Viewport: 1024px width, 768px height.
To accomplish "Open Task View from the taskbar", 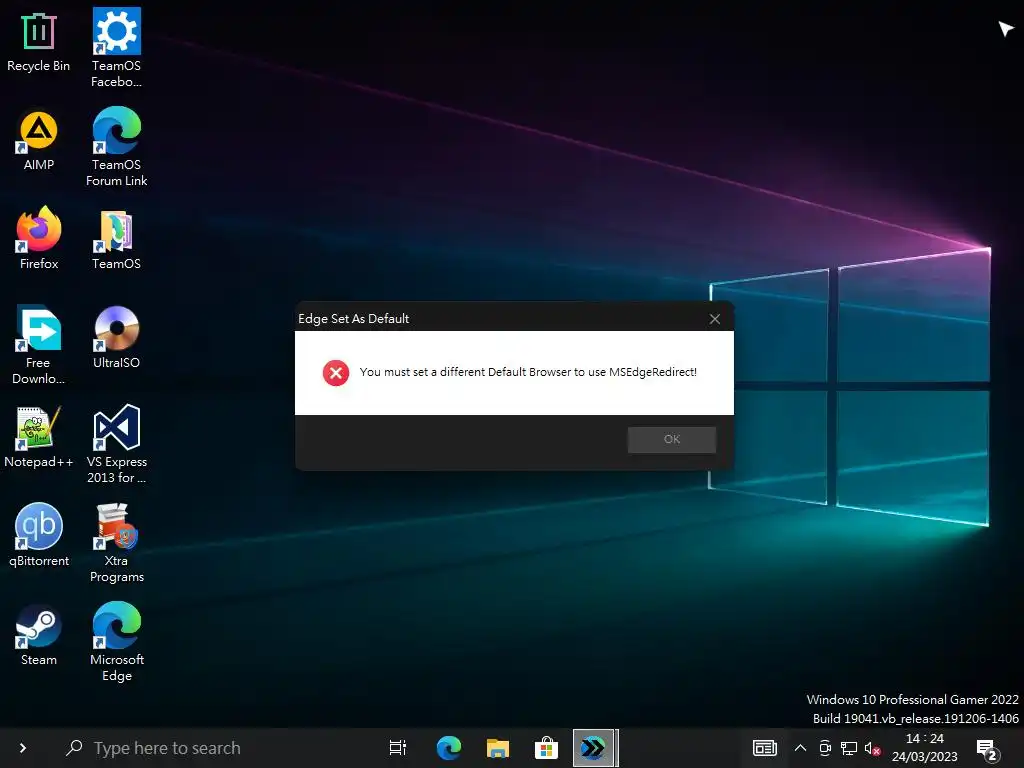I will pyautogui.click(x=398, y=748).
